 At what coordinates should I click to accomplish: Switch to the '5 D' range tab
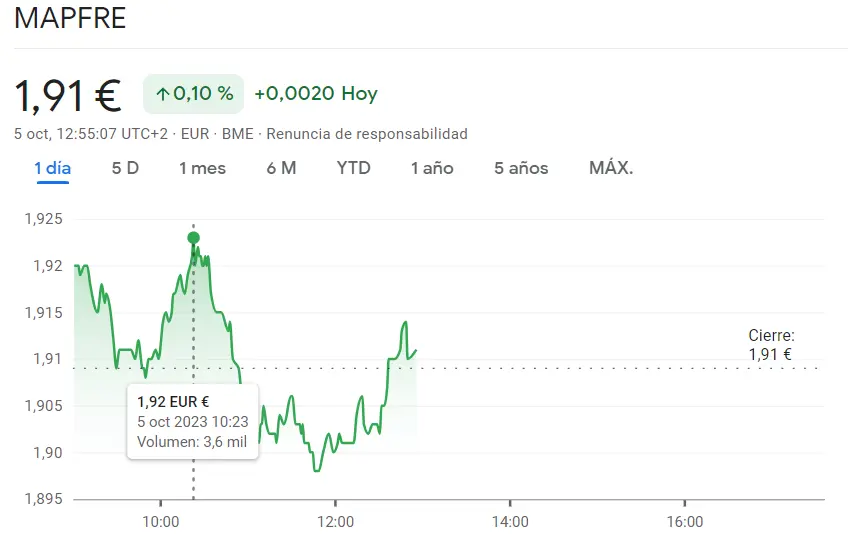(125, 168)
